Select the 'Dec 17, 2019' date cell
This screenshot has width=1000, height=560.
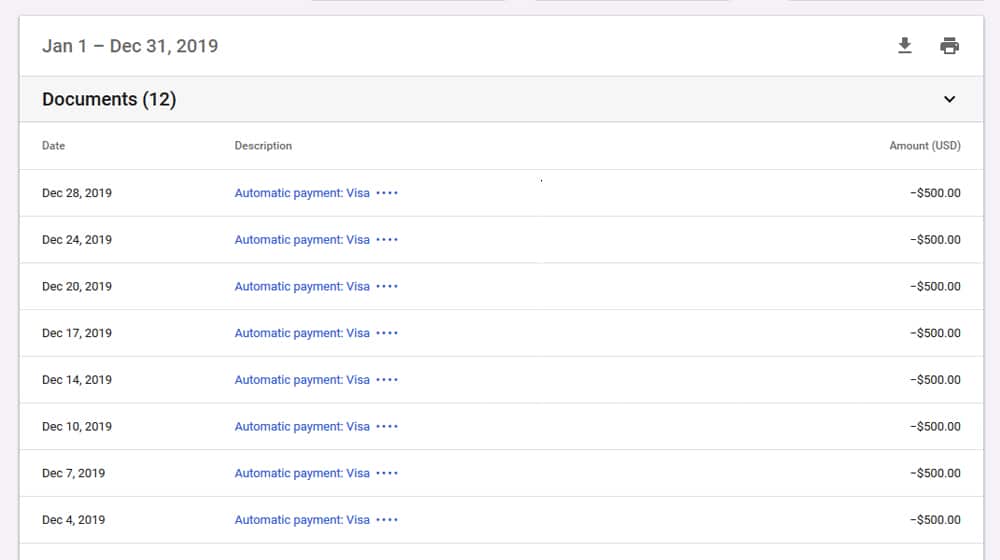(x=77, y=333)
